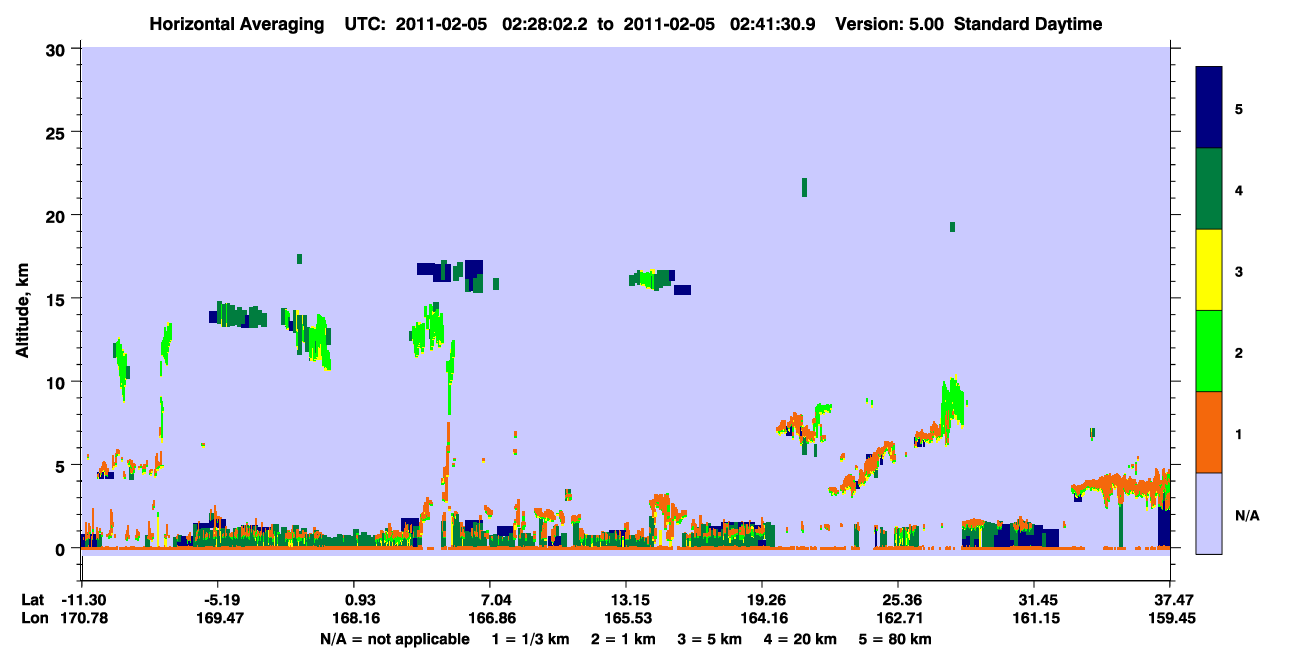Click longitude value 164.16
This screenshot has width=1300, height=667.
pyautogui.click(x=763, y=619)
